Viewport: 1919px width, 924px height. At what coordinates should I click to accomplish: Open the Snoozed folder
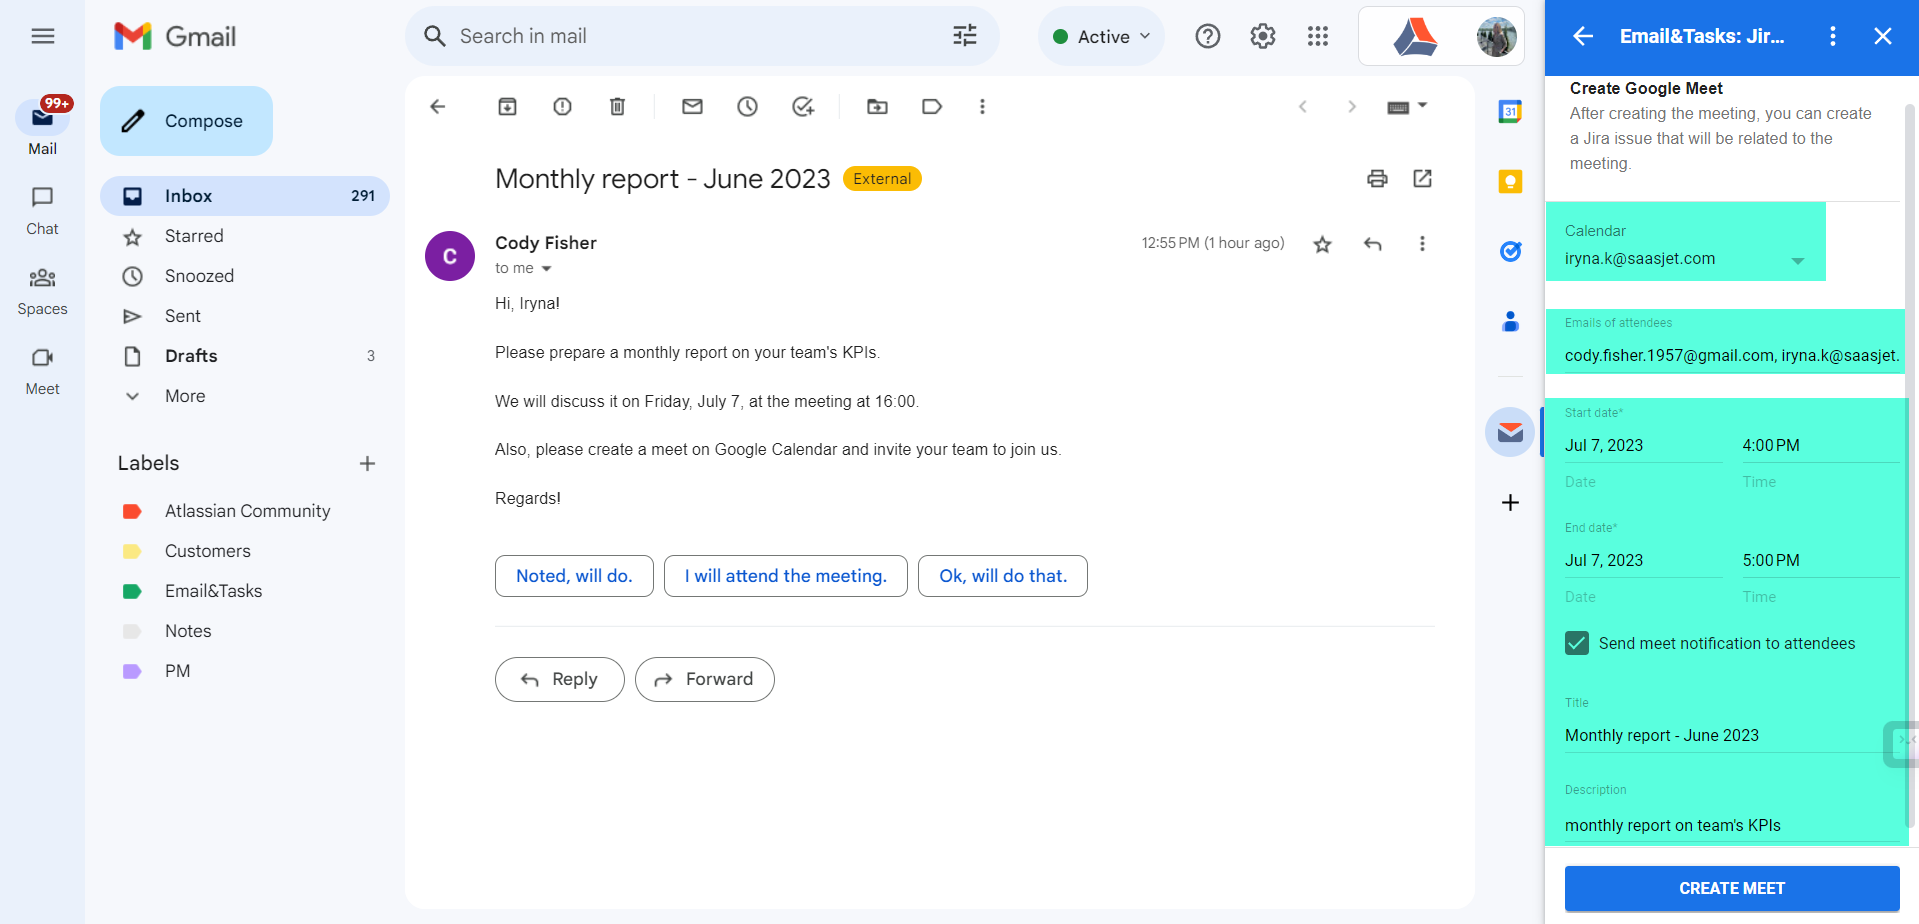[245, 276]
